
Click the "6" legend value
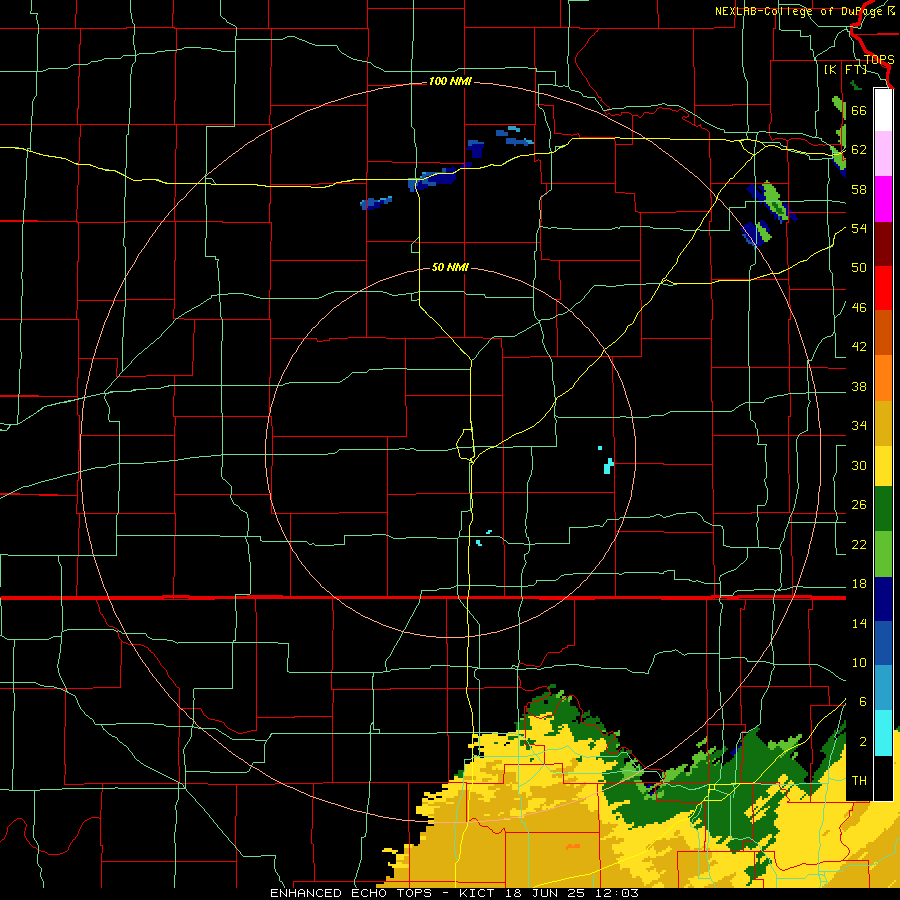coord(862,702)
